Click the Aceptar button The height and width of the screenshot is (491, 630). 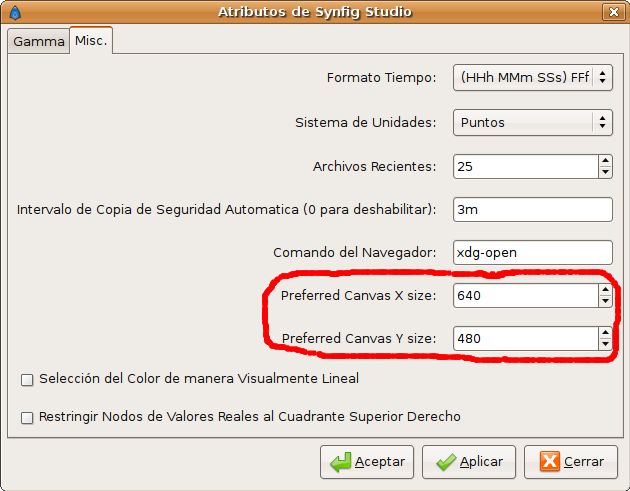tap(367, 462)
